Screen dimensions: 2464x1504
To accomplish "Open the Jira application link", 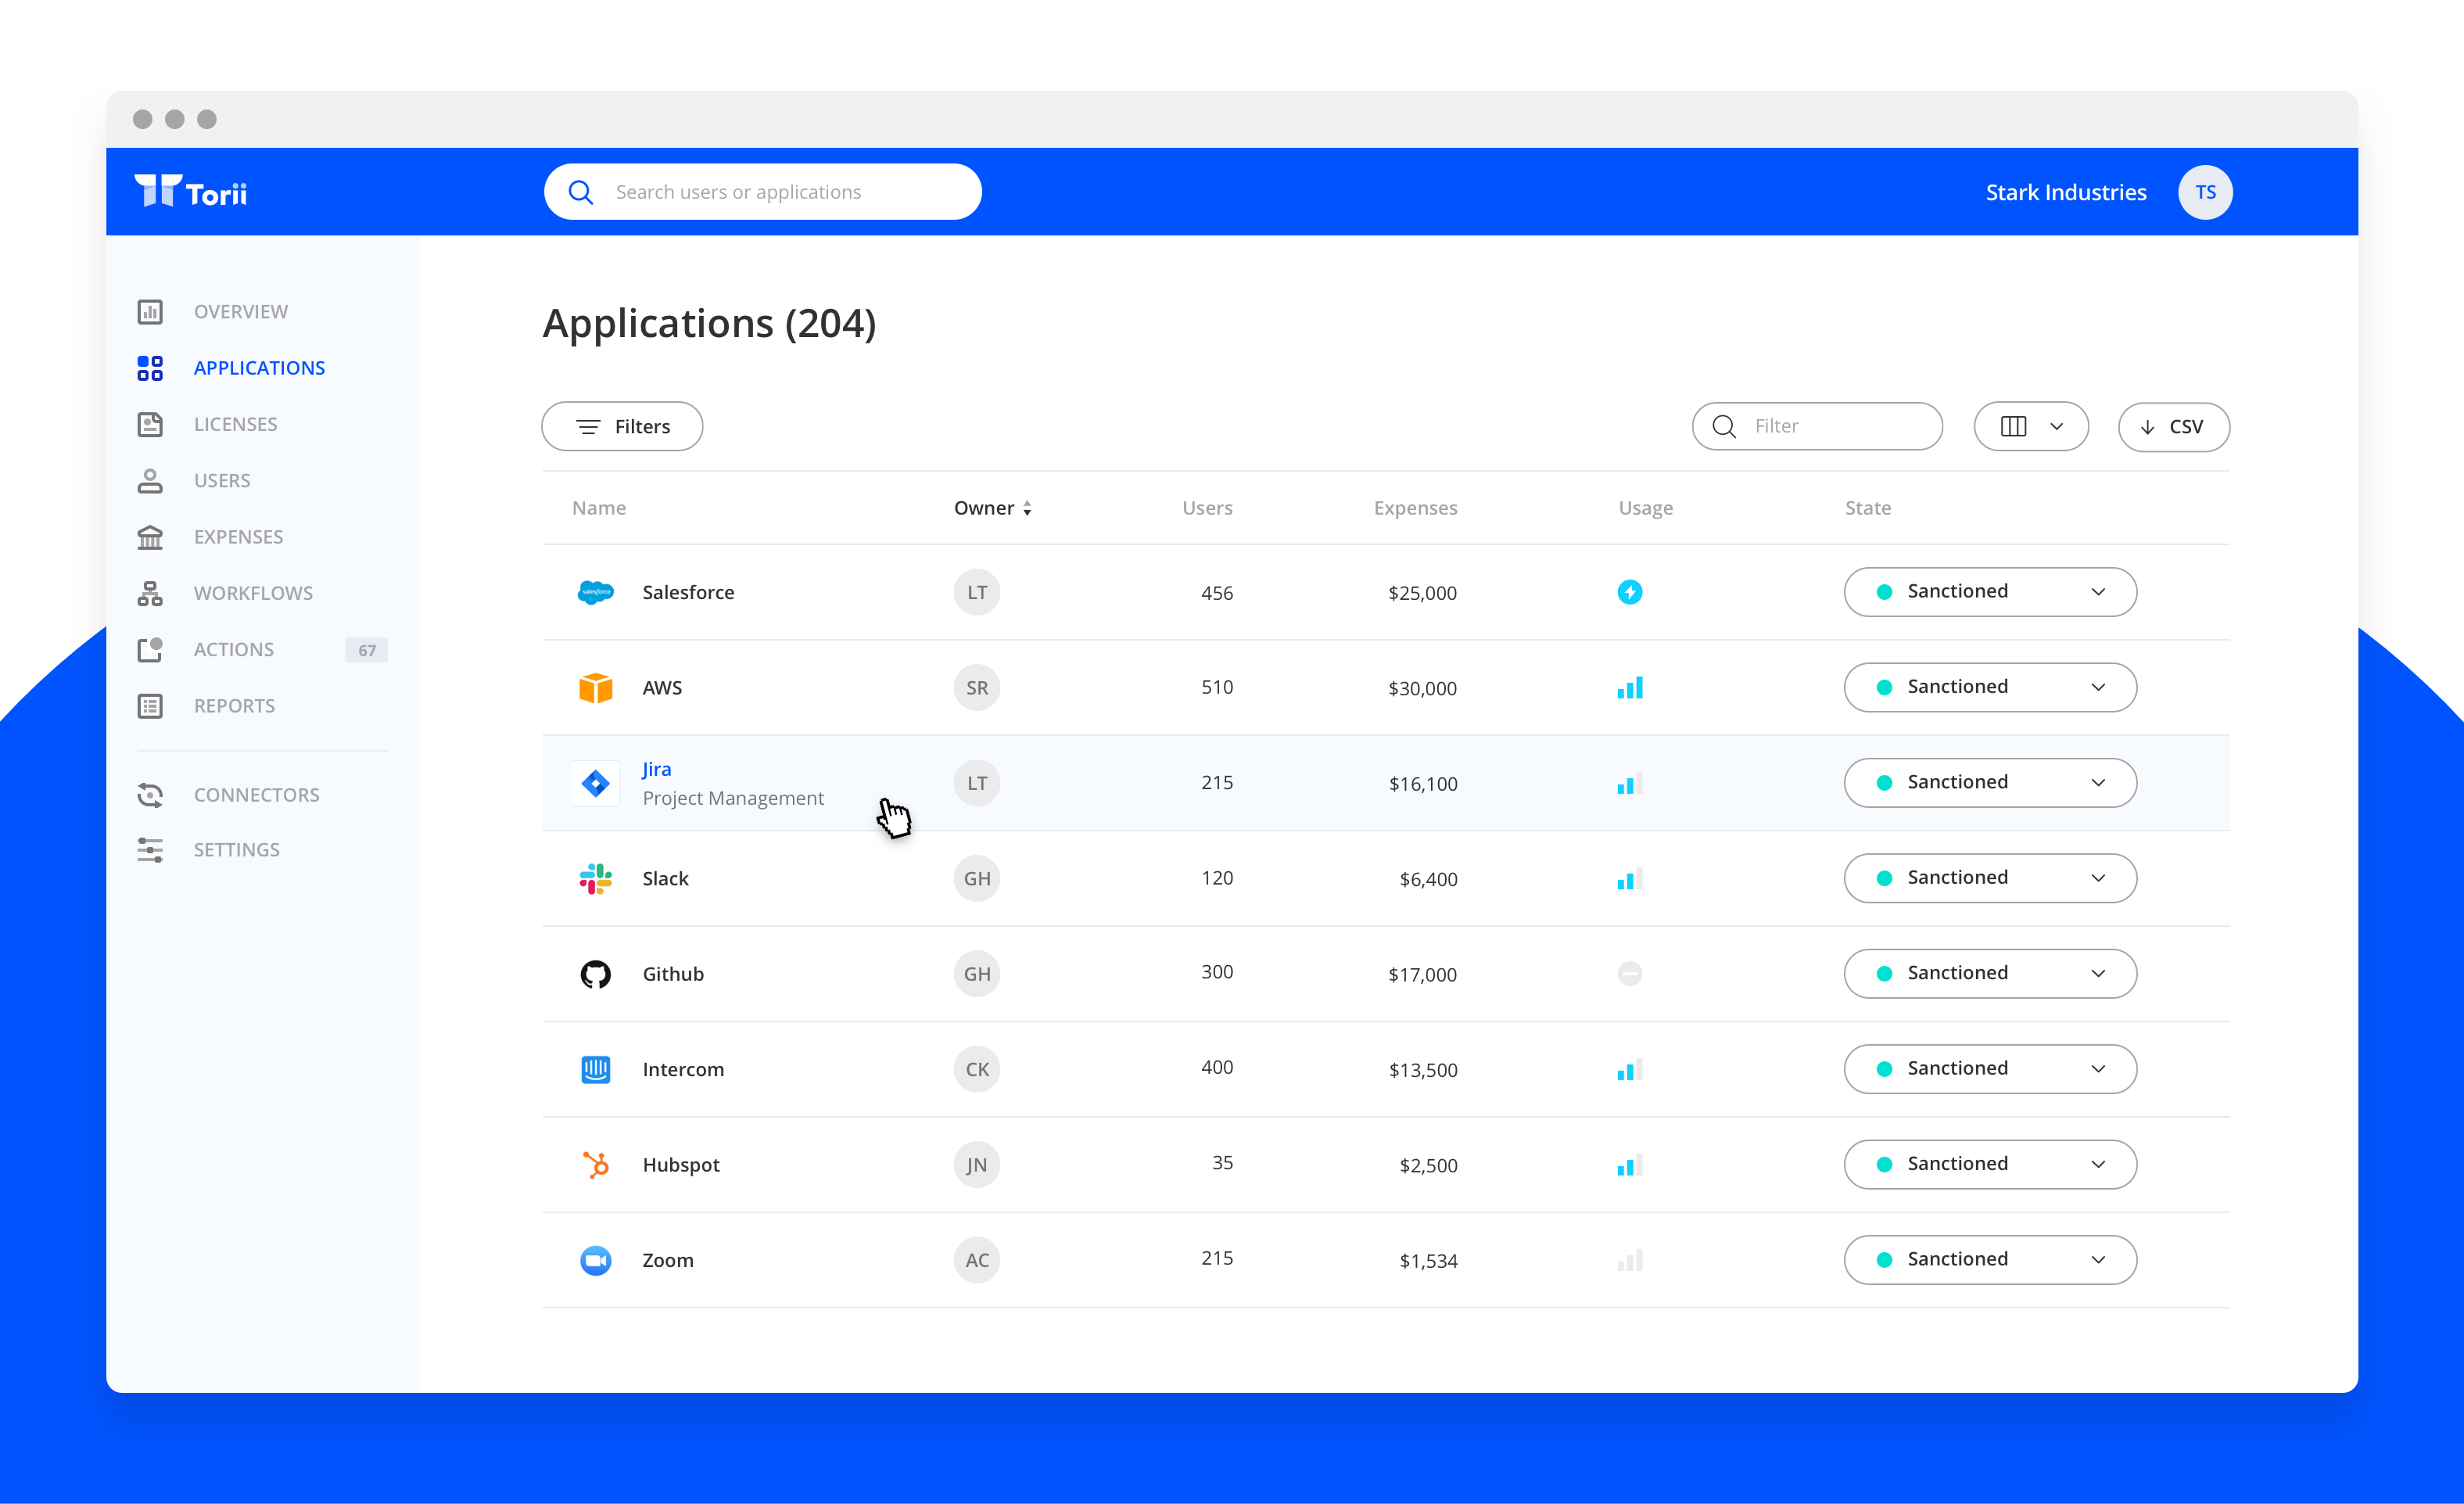I will click(656, 769).
